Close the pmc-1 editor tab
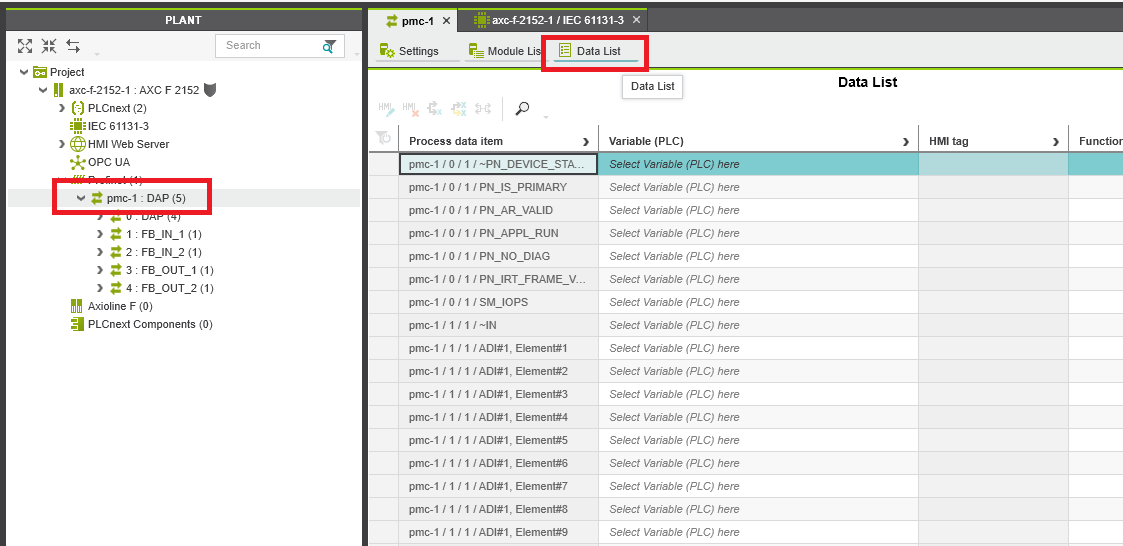The image size is (1123, 546). pyautogui.click(x=446, y=20)
